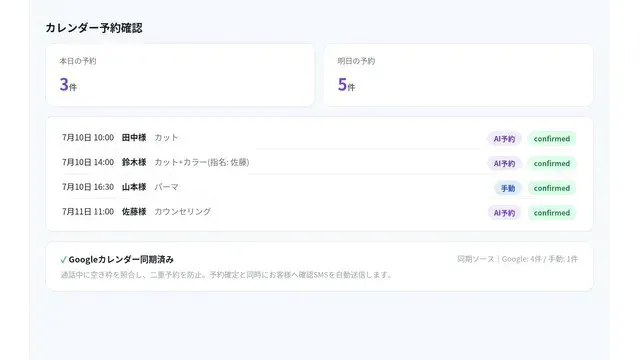Image resolution: width=640 pixels, height=360 pixels.
Task: Click the Googleカレンダー同期済み title
Action: [121, 260]
